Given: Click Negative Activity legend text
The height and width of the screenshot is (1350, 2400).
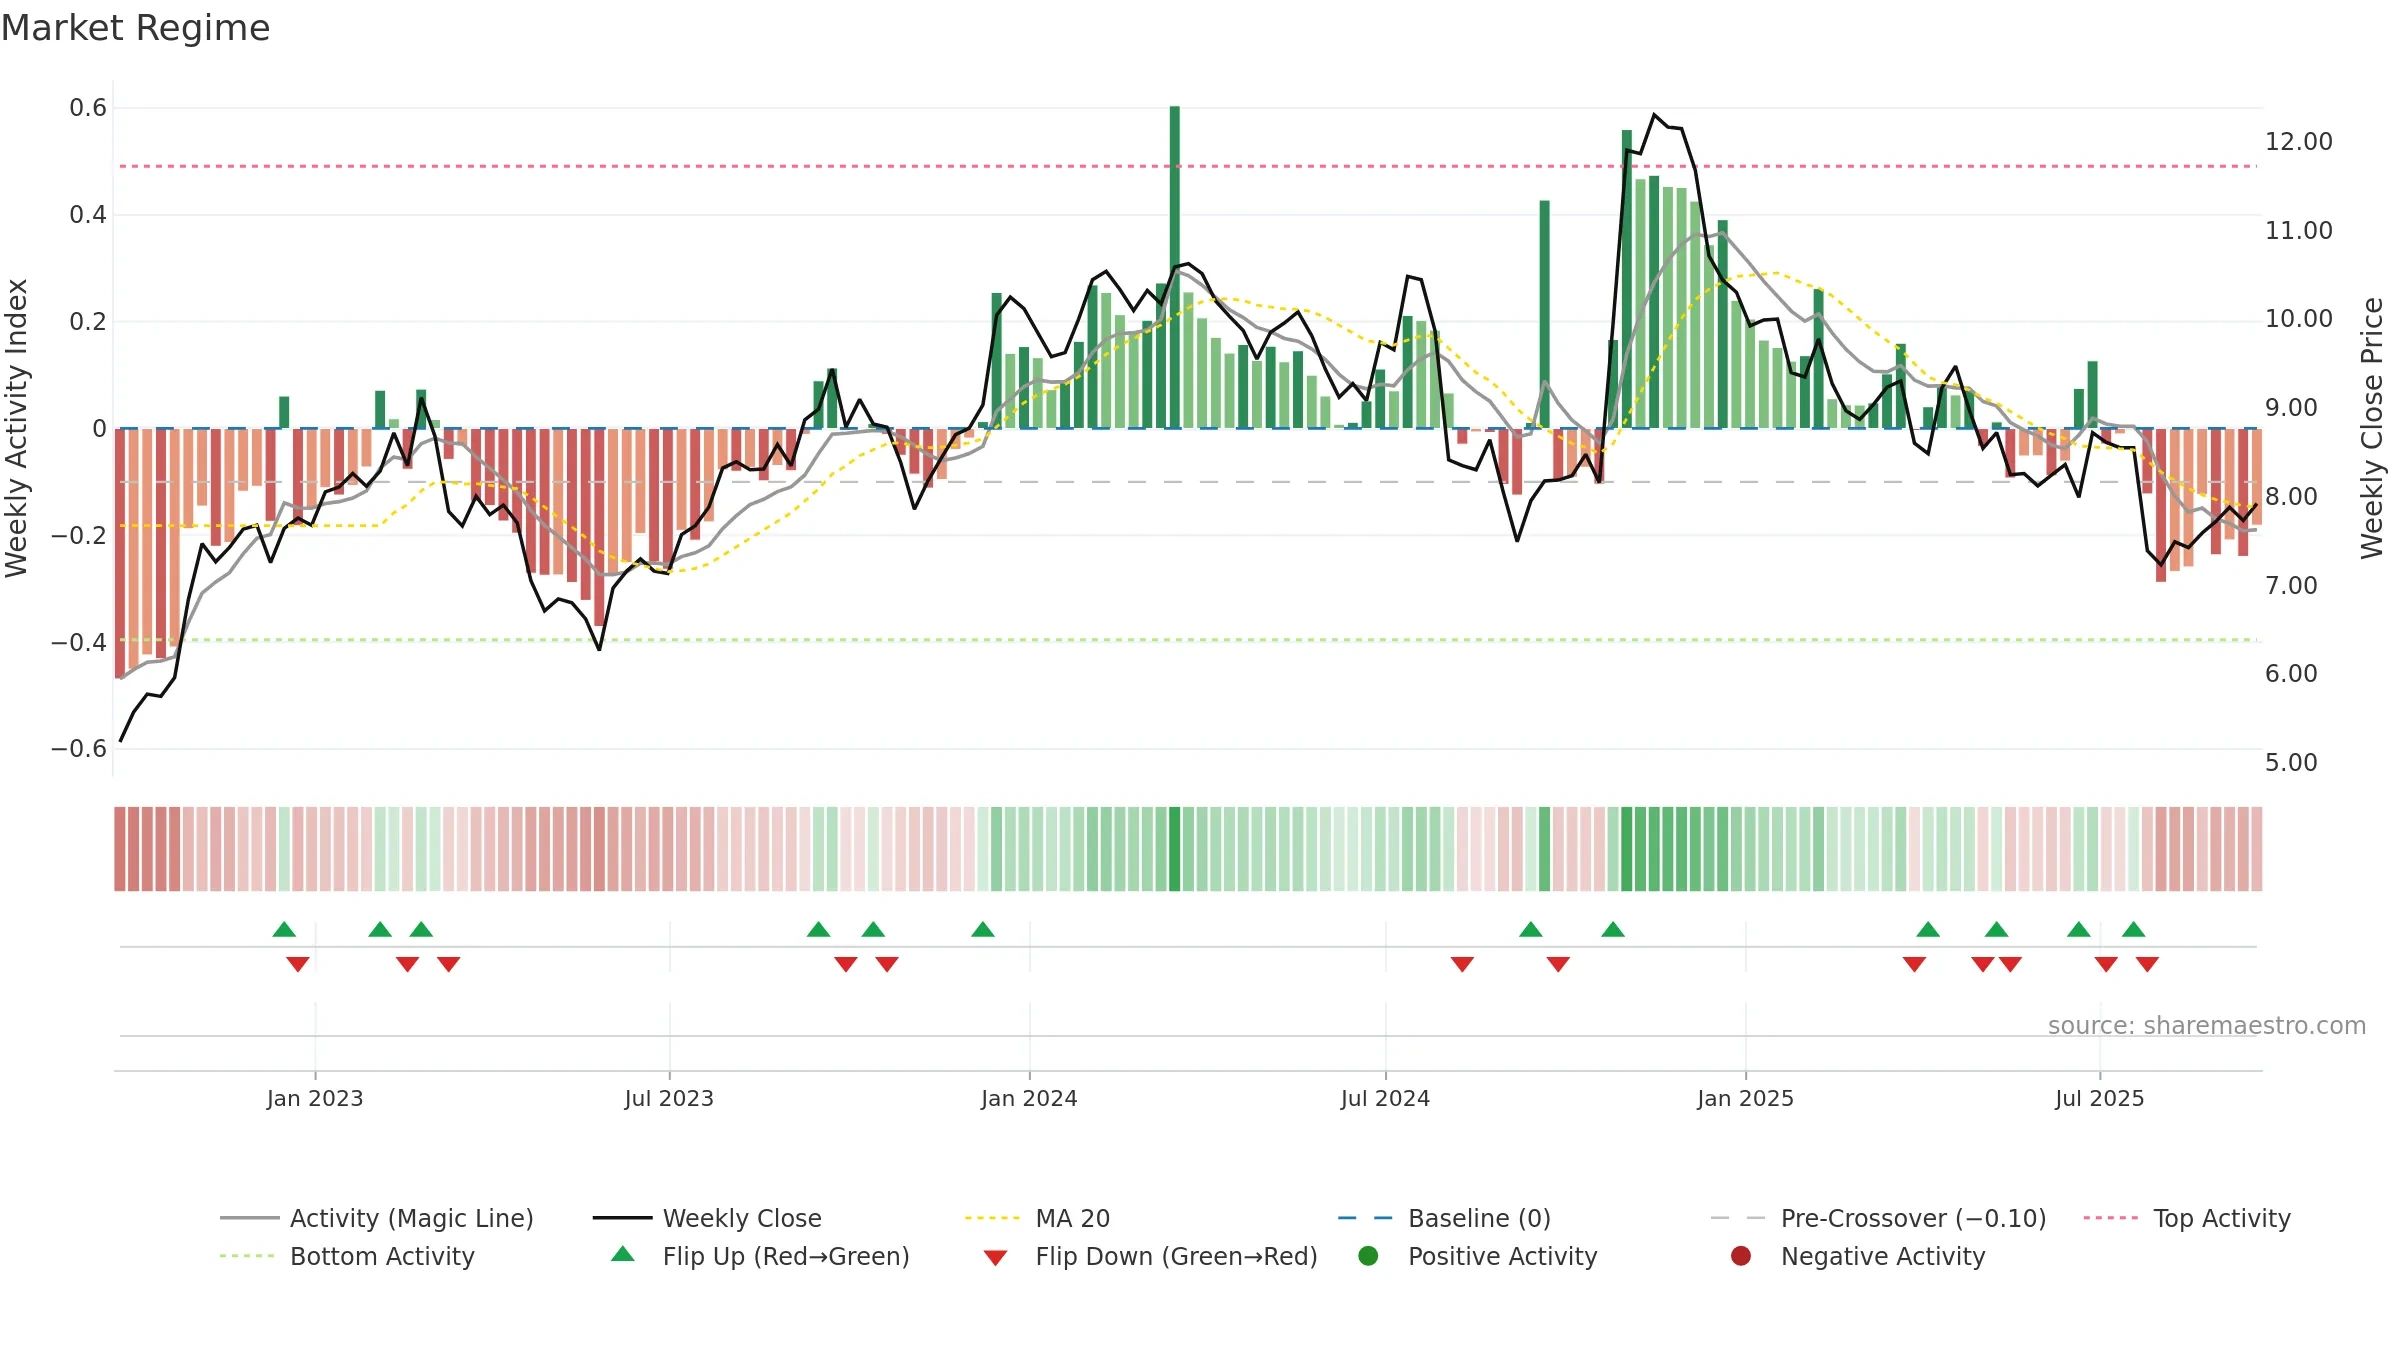Looking at the screenshot, I should click(1883, 1256).
